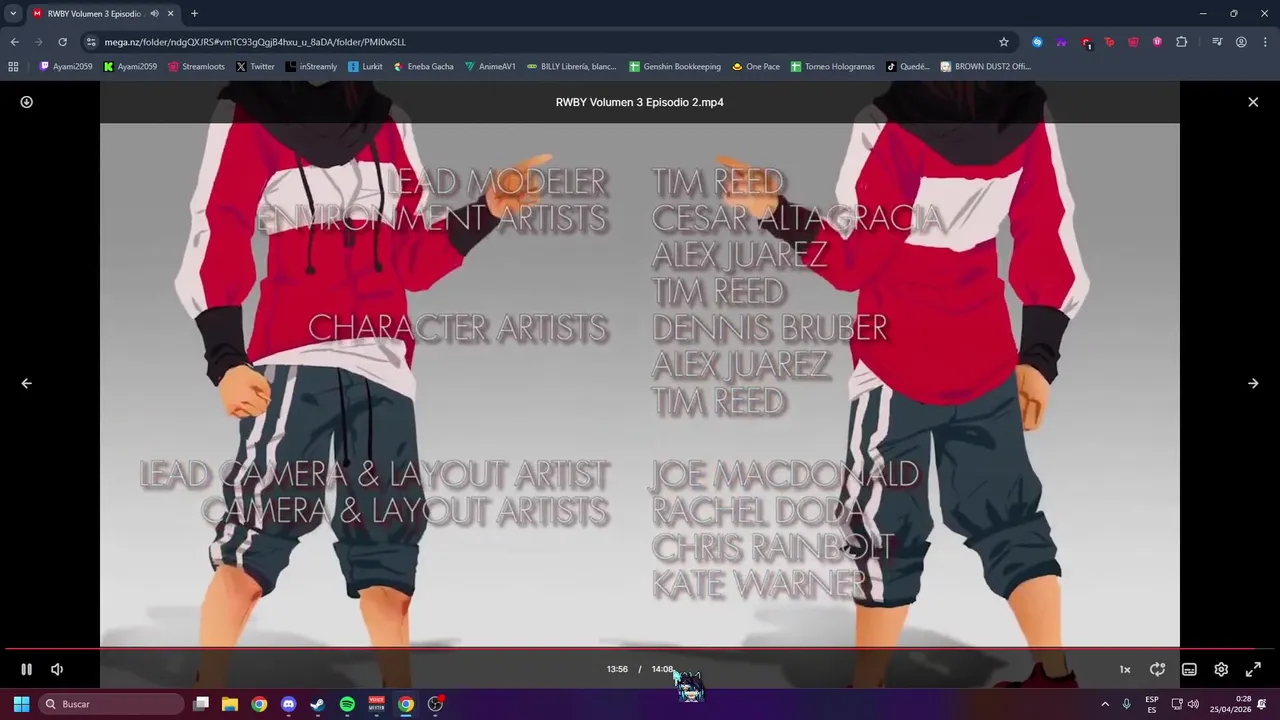Image resolution: width=1280 pixels, height=720 pixels.
Task: Open the apps grid in bookmarks bar
Action: (x=13, y=67)
